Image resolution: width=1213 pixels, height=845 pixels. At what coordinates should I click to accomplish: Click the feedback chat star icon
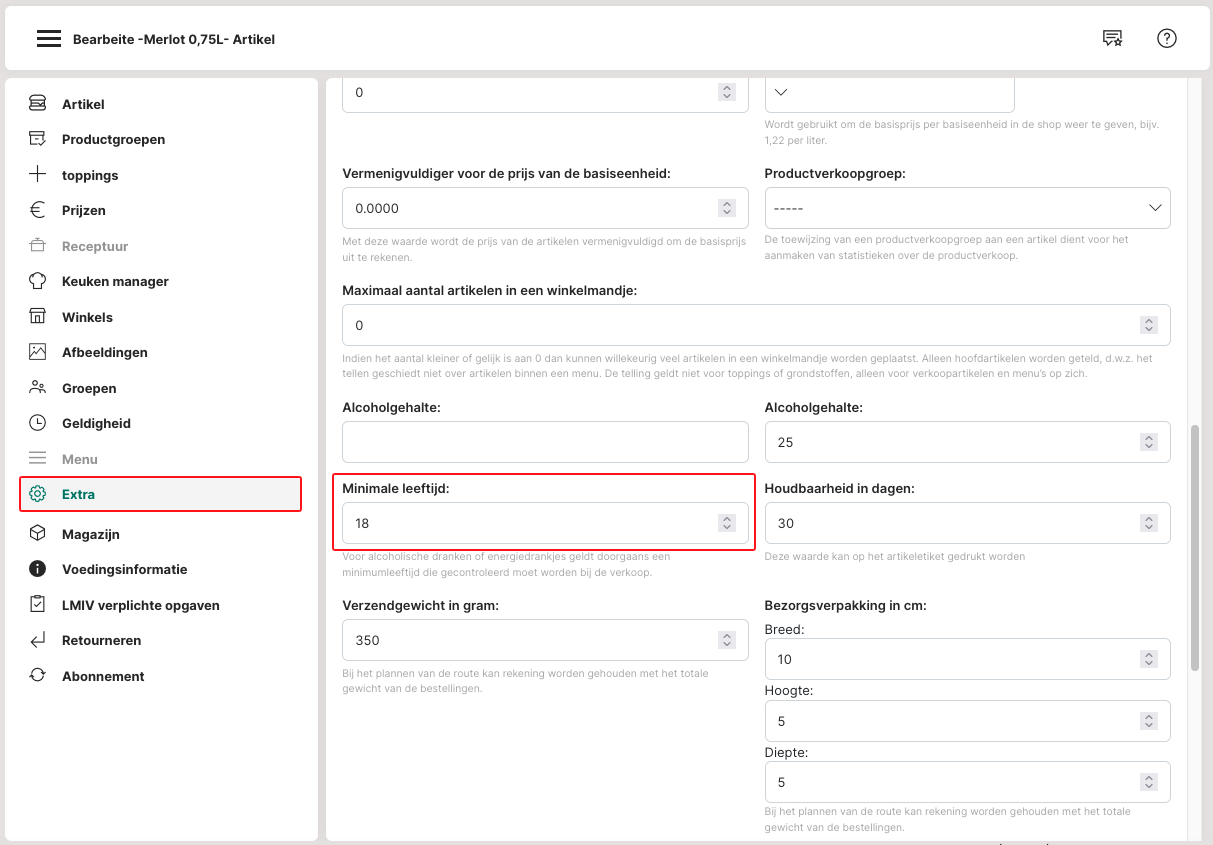1112,39
